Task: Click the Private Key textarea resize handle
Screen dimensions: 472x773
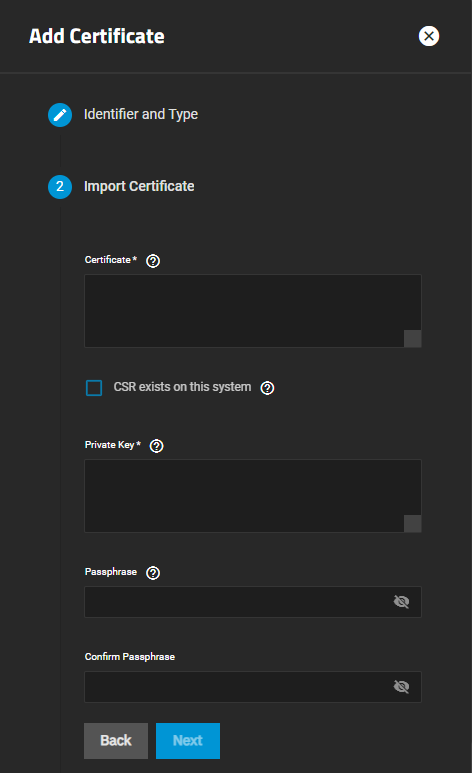Action: coord(412,524)
